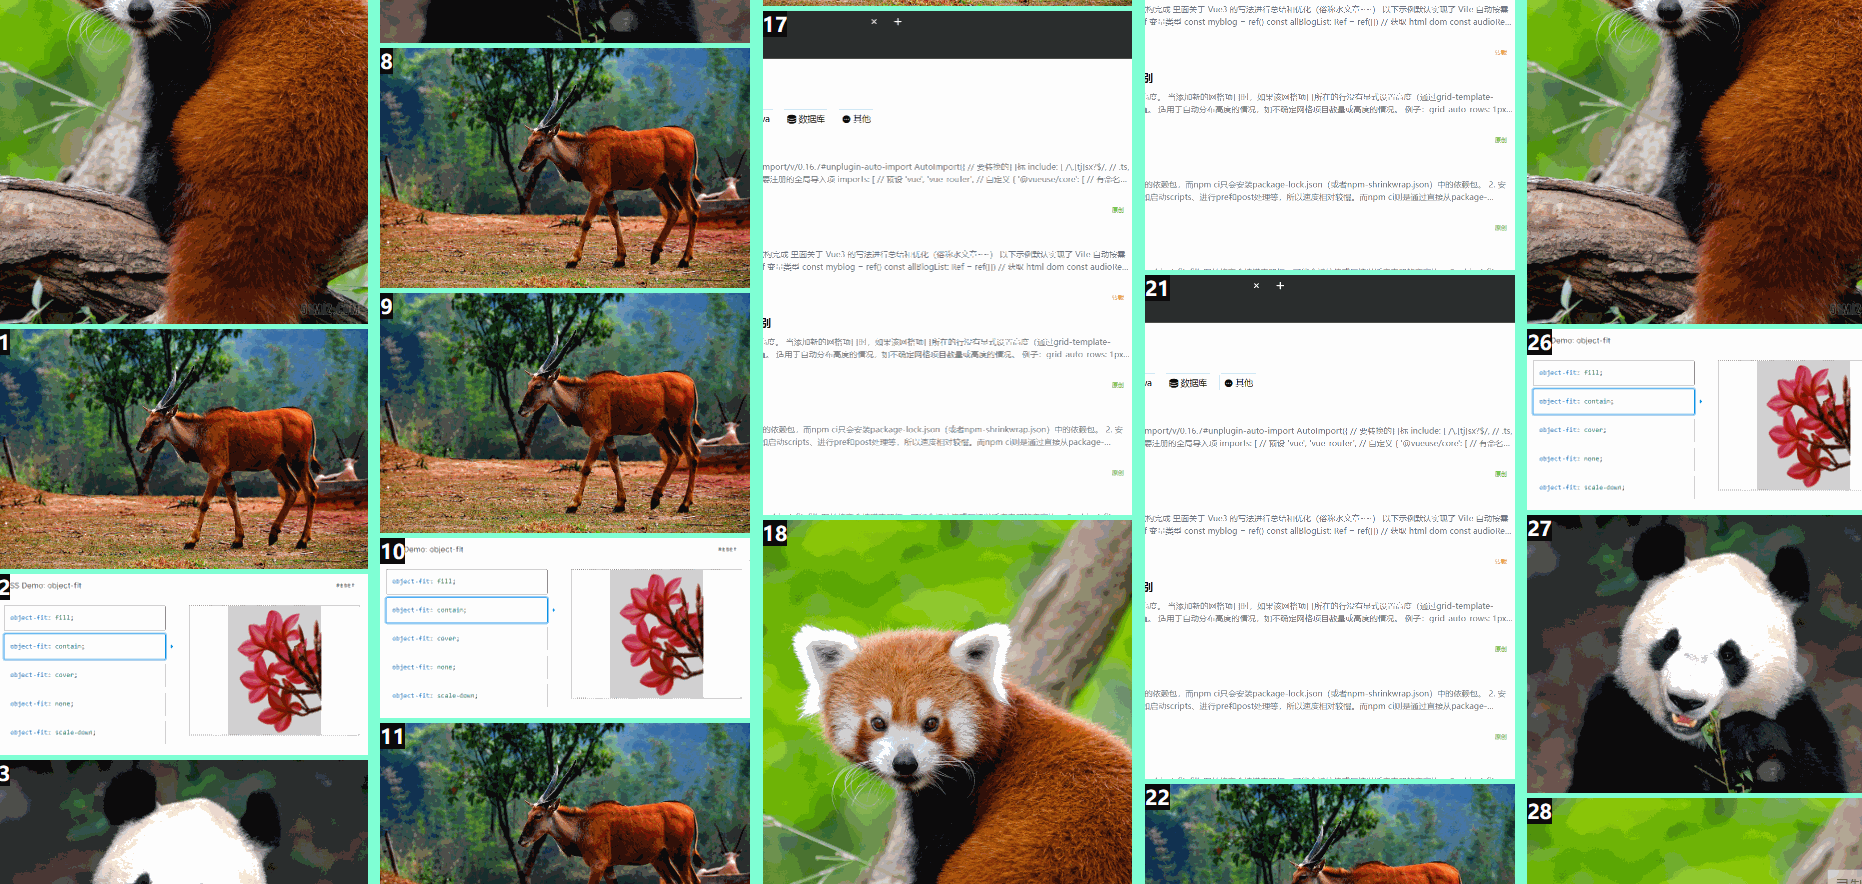Select the 其他 tab in card 21

coord(1239,383)
